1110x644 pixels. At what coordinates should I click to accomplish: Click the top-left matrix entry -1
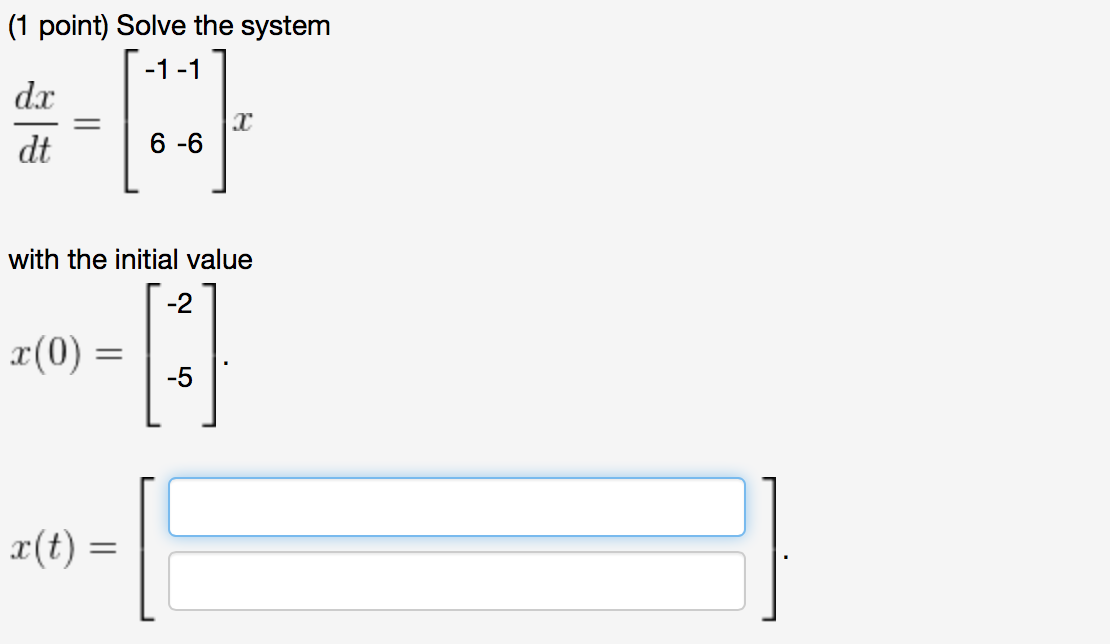157,69
